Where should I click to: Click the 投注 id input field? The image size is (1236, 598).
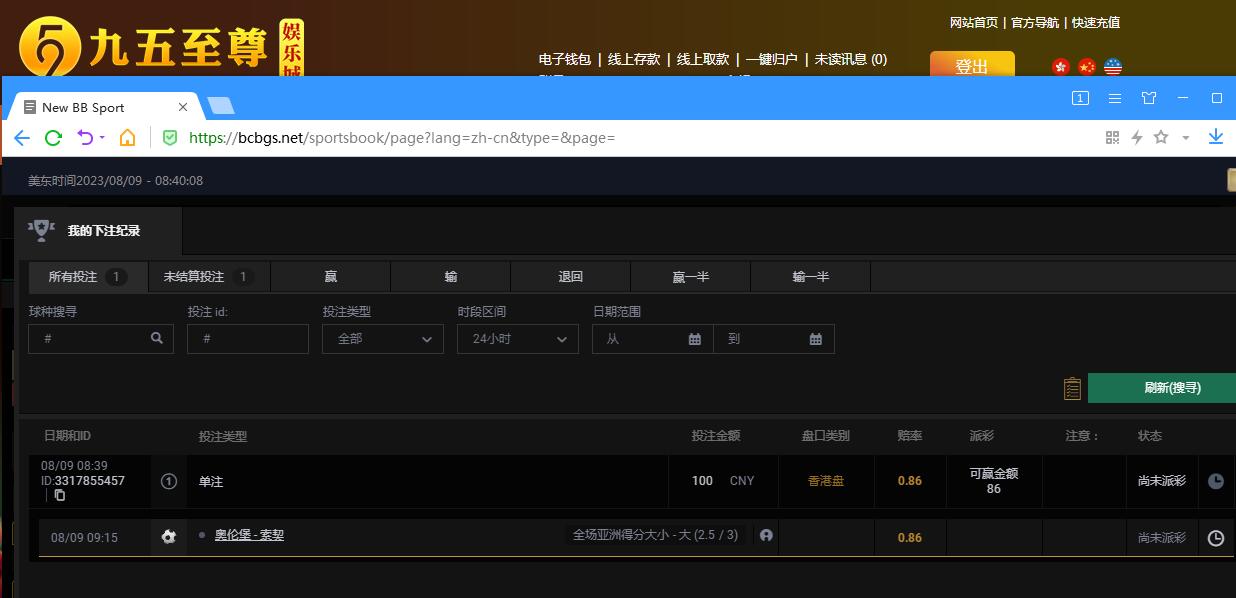tap(248, 339)
